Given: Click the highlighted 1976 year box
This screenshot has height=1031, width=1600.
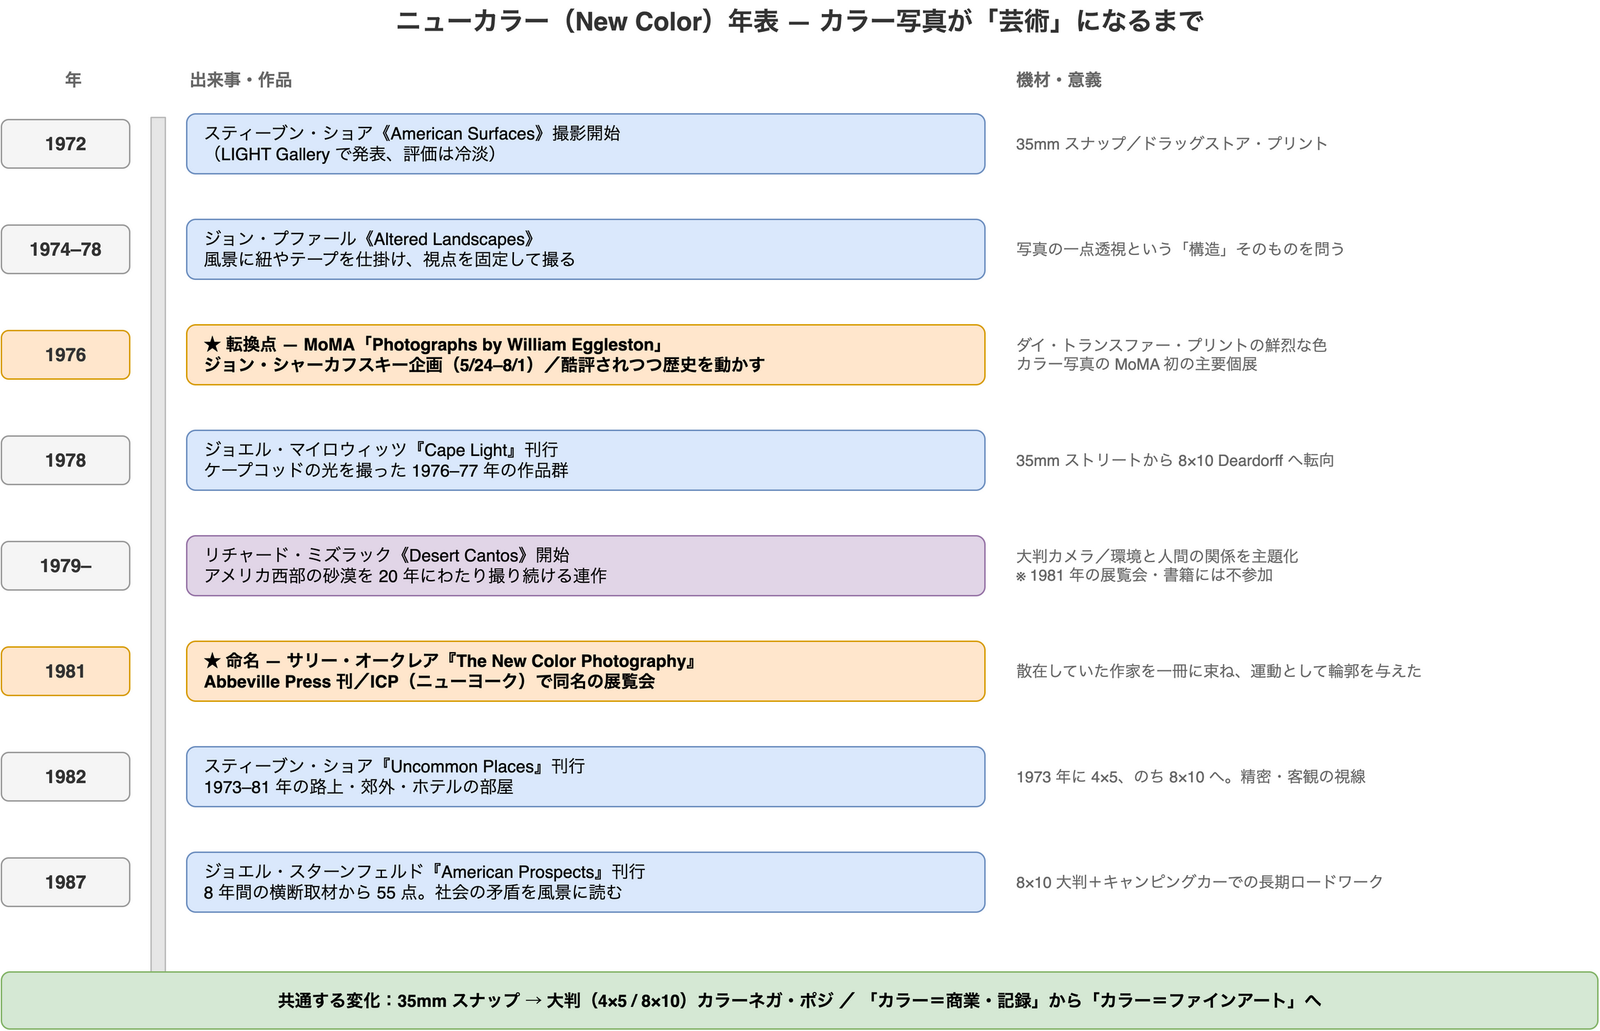Looking at the screenshot, I should 65,355.
